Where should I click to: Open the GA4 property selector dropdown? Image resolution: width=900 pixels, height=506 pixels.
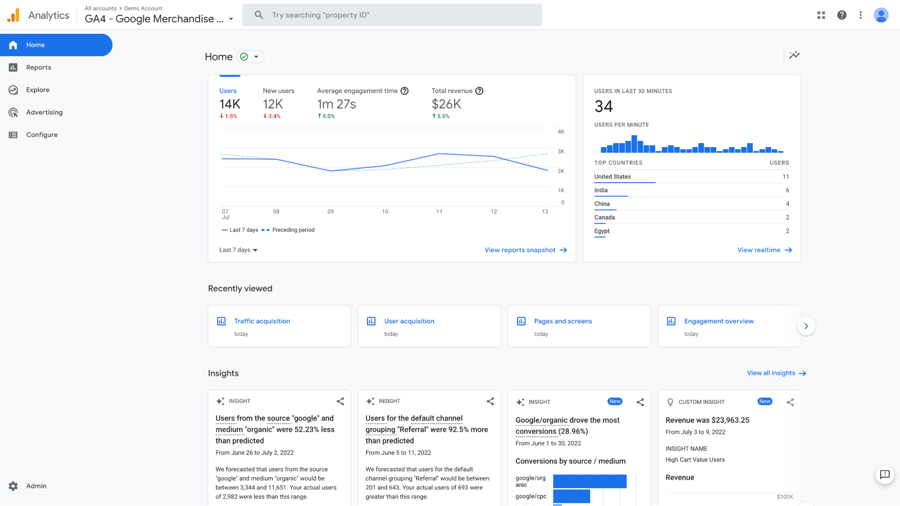click(159, 19)
